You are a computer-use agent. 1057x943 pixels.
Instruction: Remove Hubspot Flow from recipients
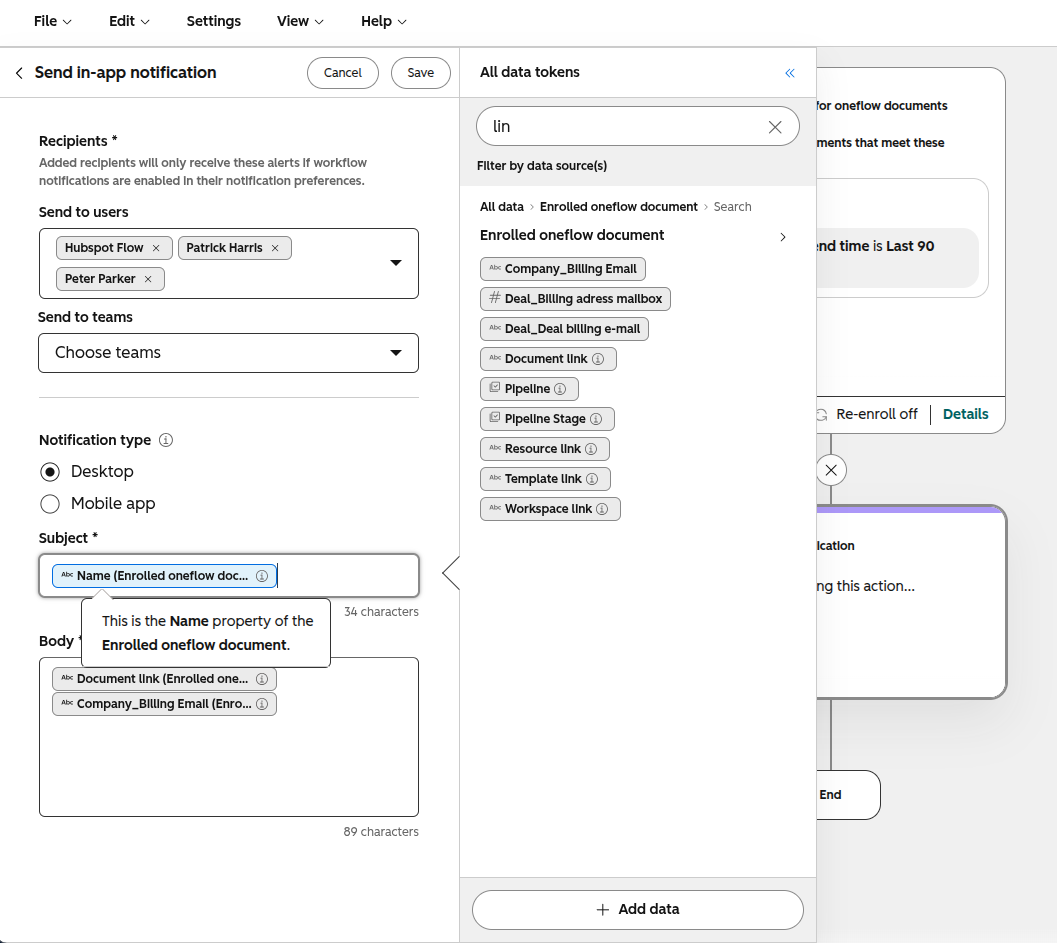(x=156, y=248)
